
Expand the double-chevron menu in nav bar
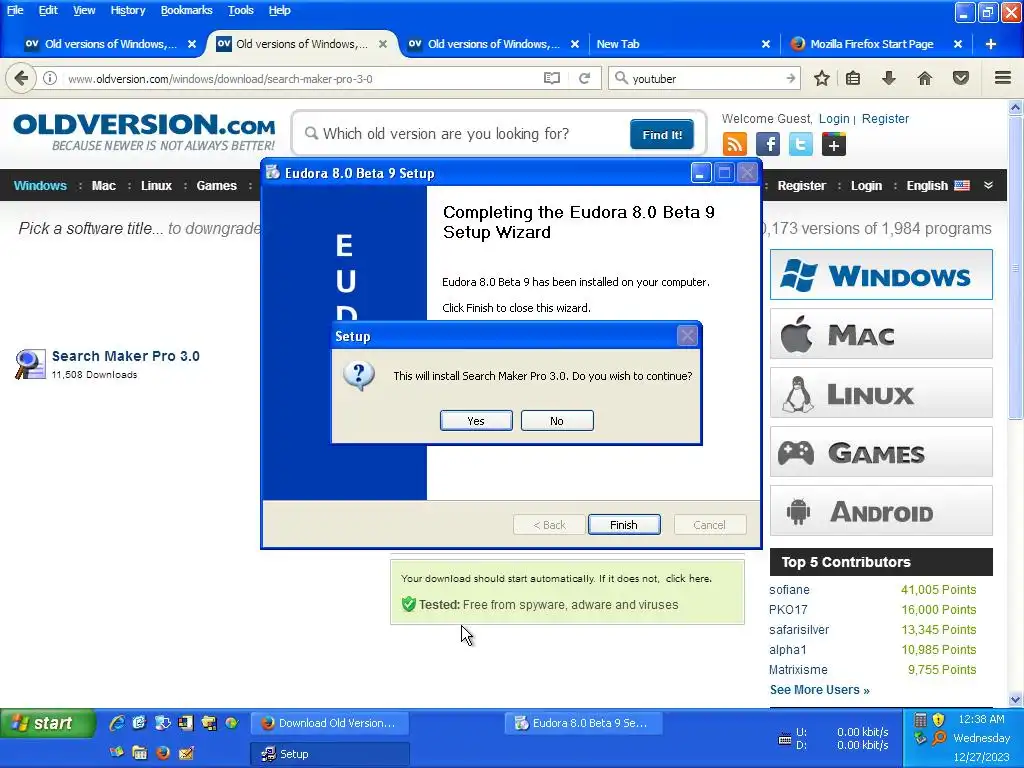[989, 185]
